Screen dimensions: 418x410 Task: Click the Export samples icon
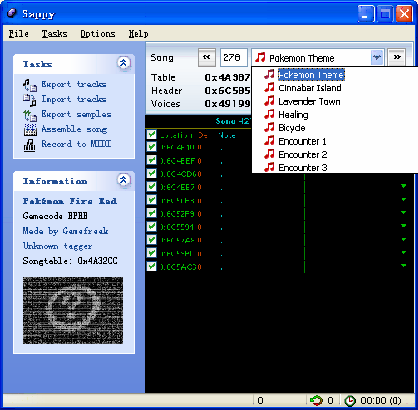[x=30, y=115]
